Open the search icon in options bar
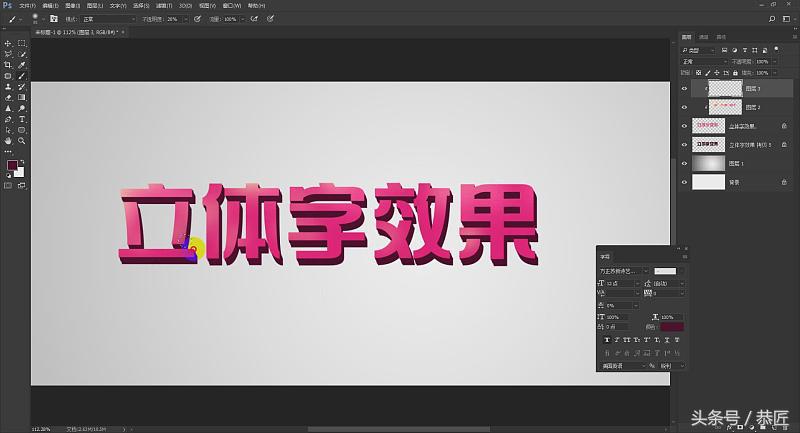This screenshot has width=800, height=433. (772, 19)
